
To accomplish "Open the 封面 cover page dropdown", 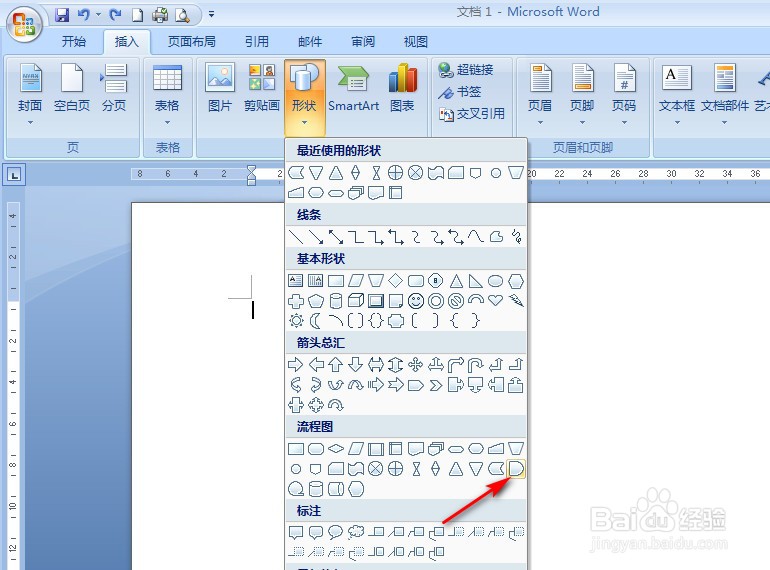I will coord(30,94).
